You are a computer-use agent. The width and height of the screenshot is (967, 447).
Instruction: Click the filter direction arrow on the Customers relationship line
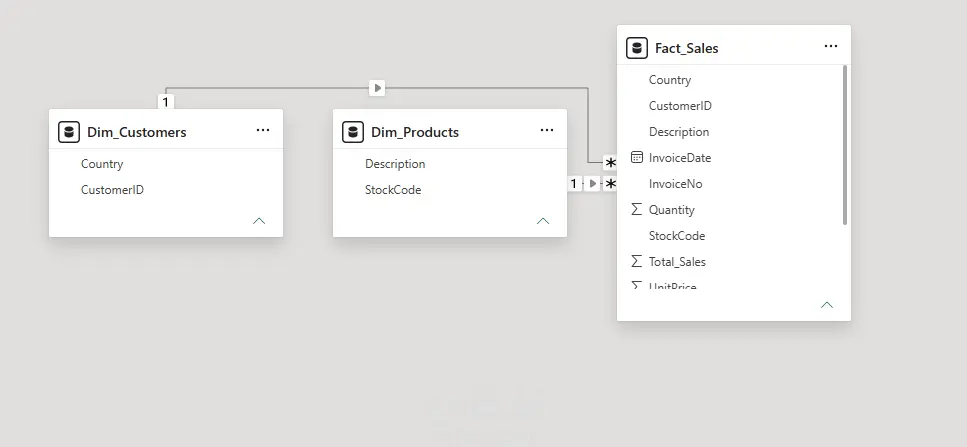click(377, 88)
